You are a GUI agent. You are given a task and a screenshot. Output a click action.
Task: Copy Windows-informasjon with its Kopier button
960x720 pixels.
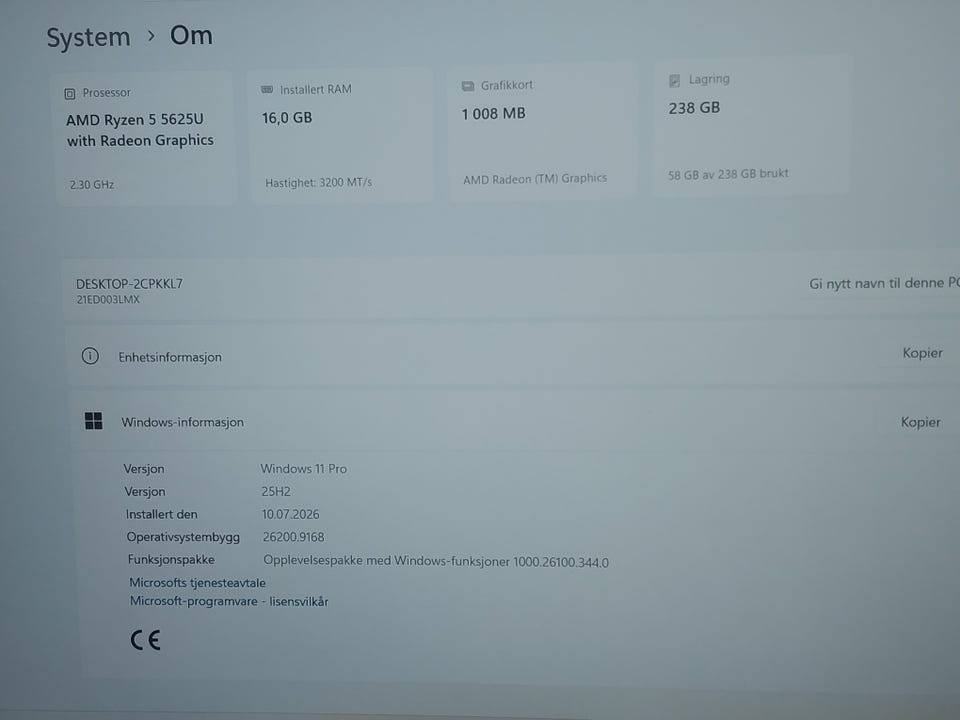click(920, 422)
